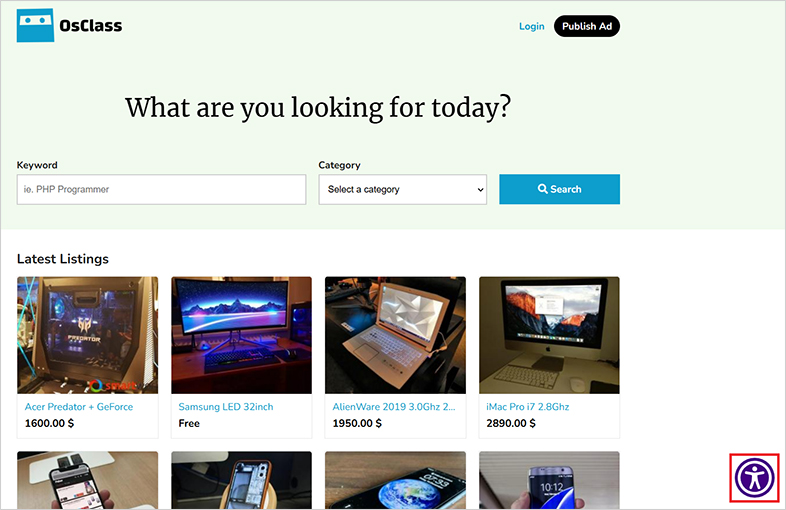The height and width of the screenshot is (510, 786).
Task: Open the Samsung LED monitor thumbnail
Action: click(242, 335)
